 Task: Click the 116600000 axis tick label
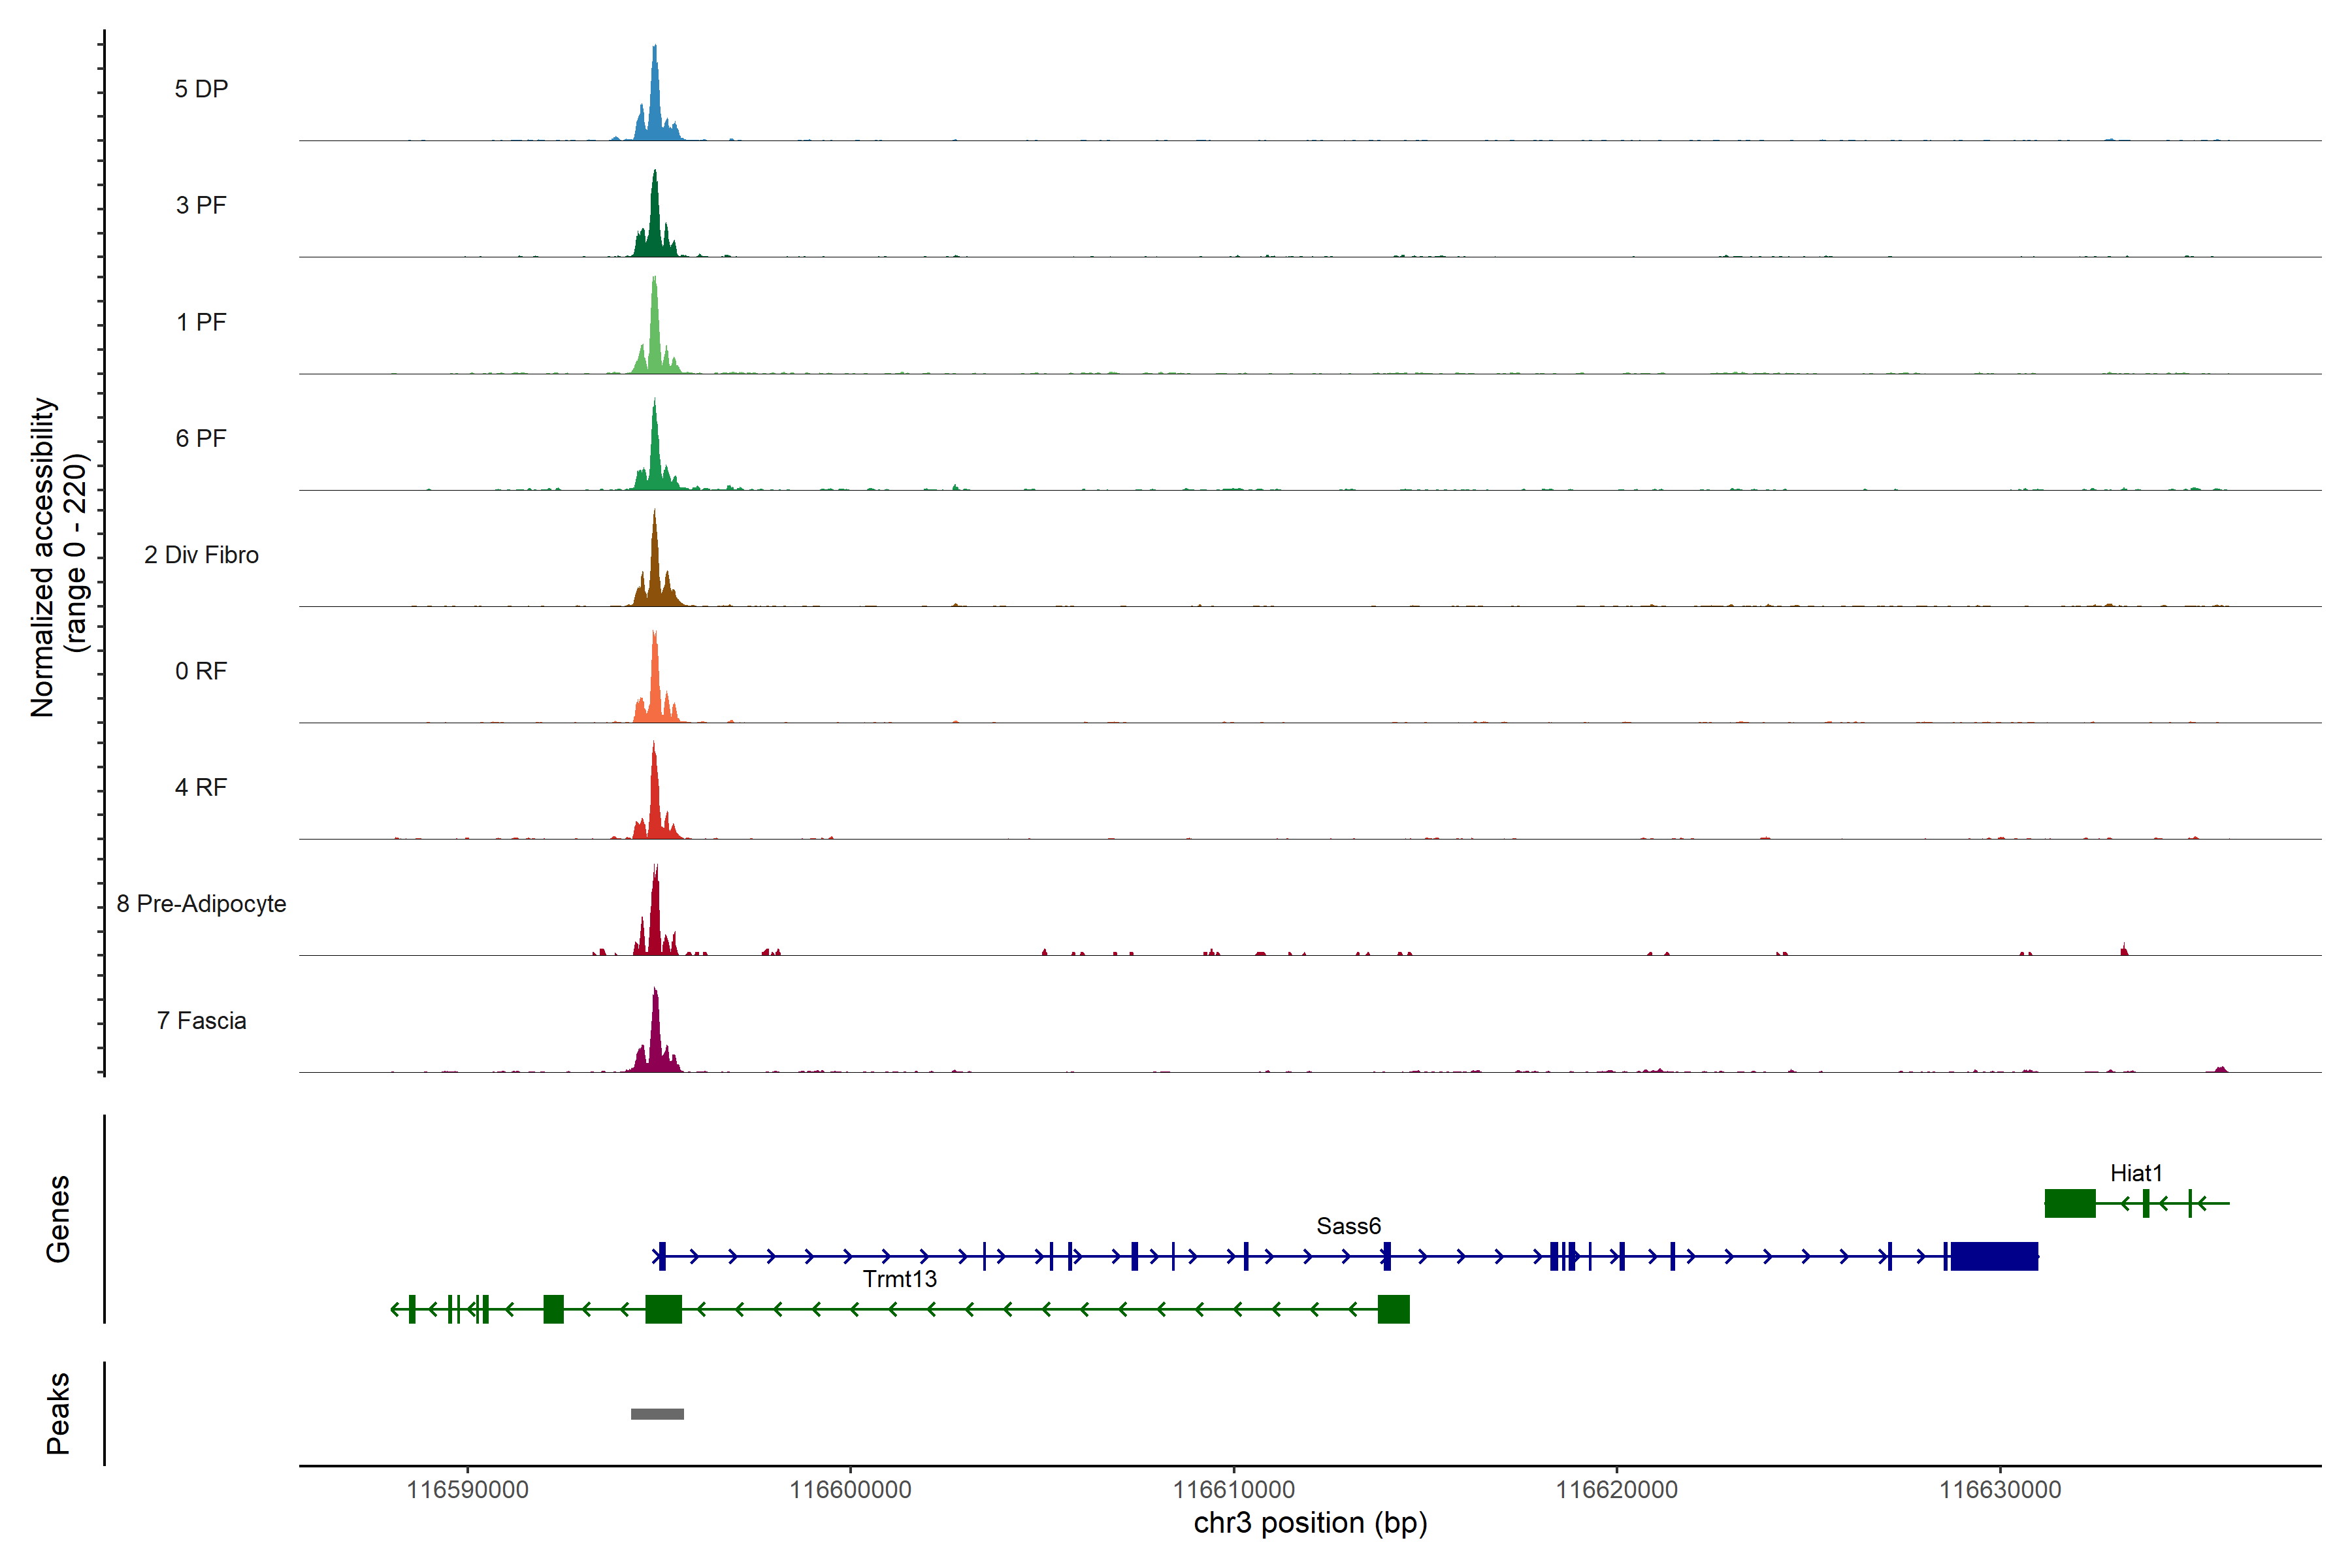click(850, 1489)
